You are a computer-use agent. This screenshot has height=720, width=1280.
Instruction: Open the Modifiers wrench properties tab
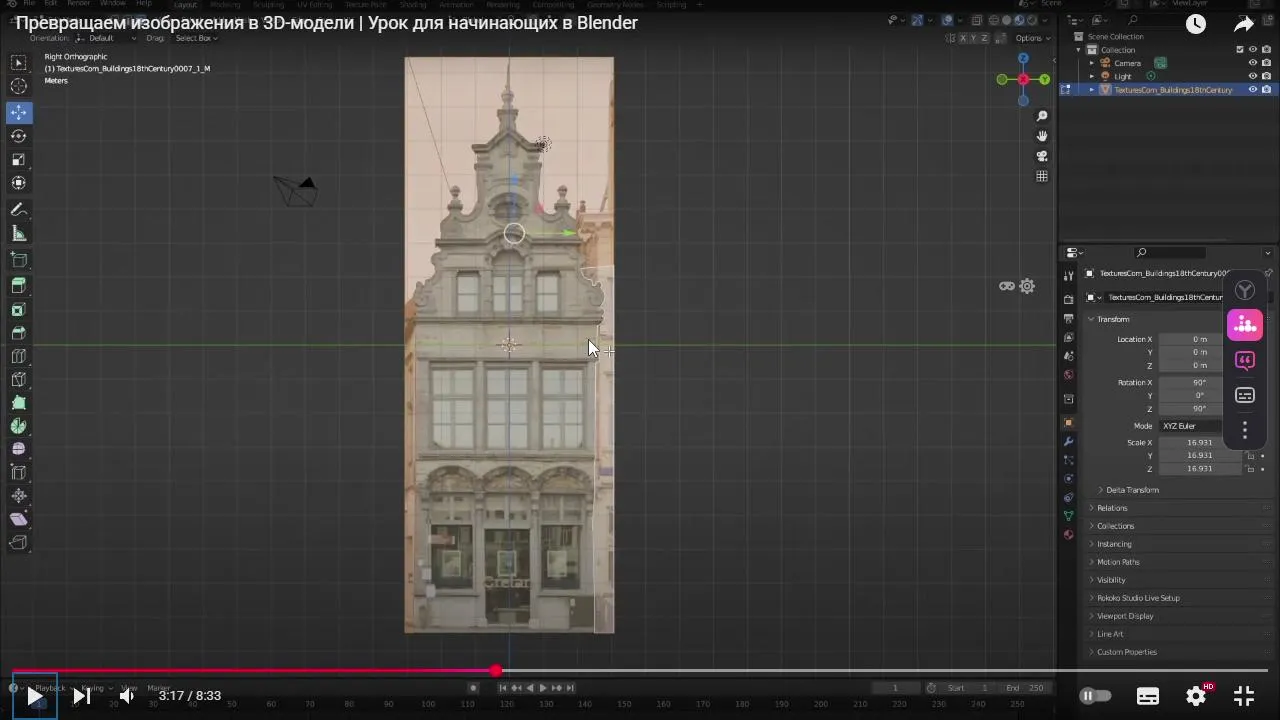tap(1068, 441)
